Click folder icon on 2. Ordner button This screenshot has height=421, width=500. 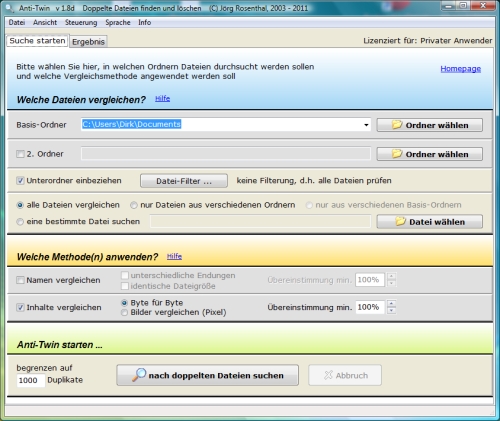pos(397,154)
